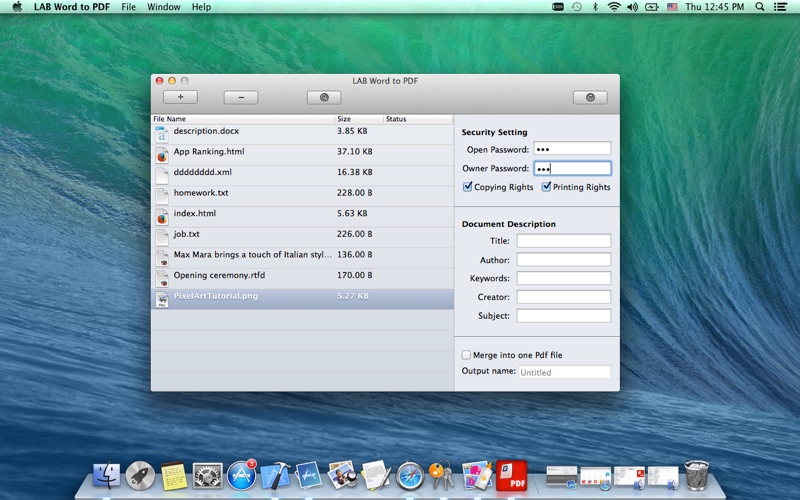Viewport: 800px width, 500px height.
Task: Click the US flag input menu icon
Action: click(x=672, y=7)
